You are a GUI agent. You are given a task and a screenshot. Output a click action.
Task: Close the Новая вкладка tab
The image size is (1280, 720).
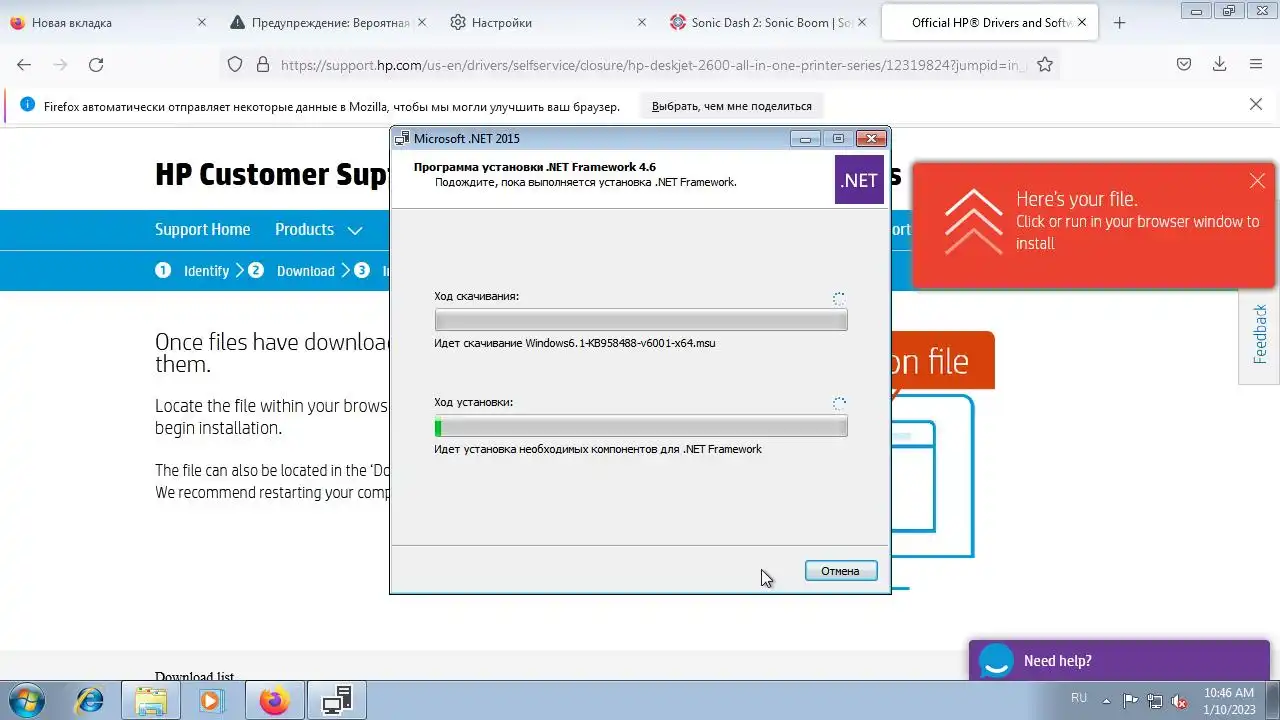(202, 22)
